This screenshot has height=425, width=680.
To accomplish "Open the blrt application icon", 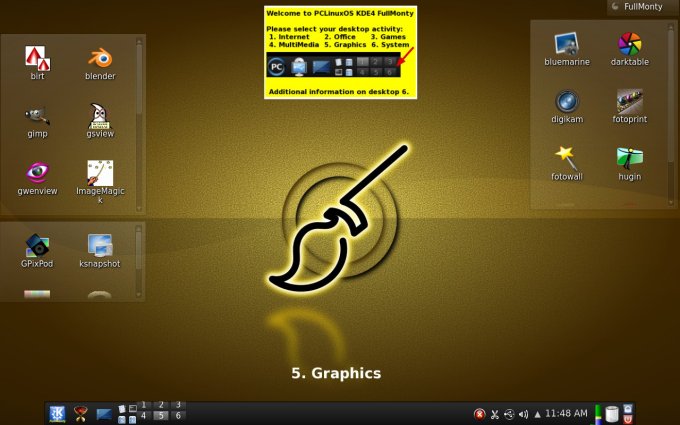I will [38, 58].
